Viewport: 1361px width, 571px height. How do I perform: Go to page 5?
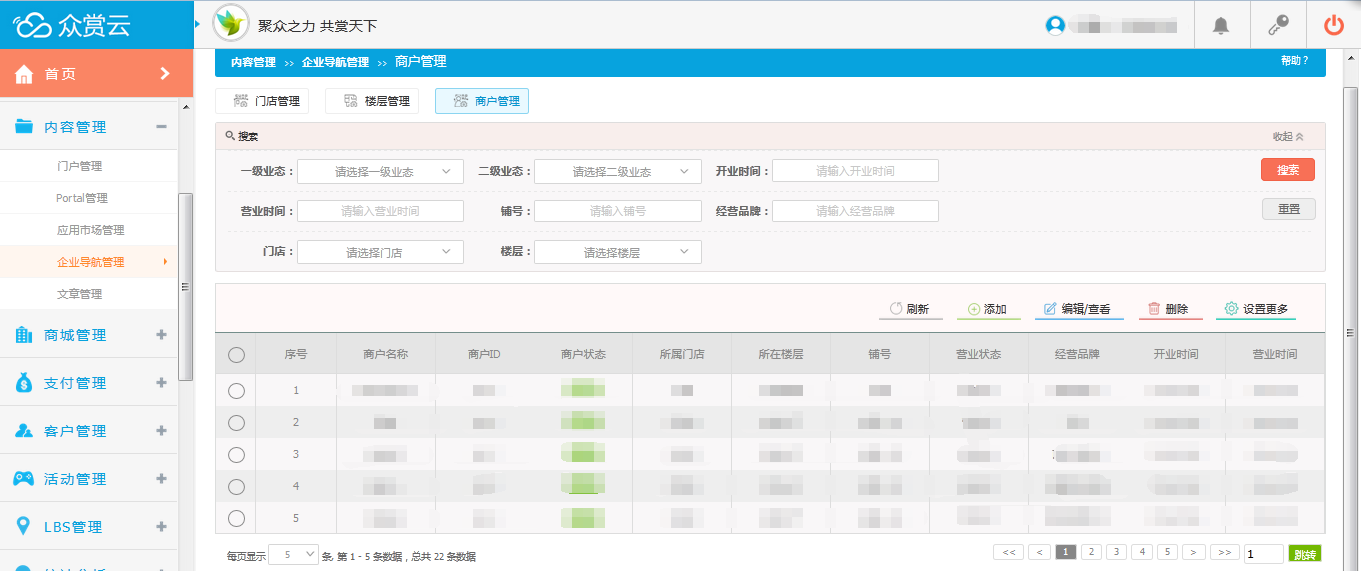pyautogui.click(x=1167, y=552)
